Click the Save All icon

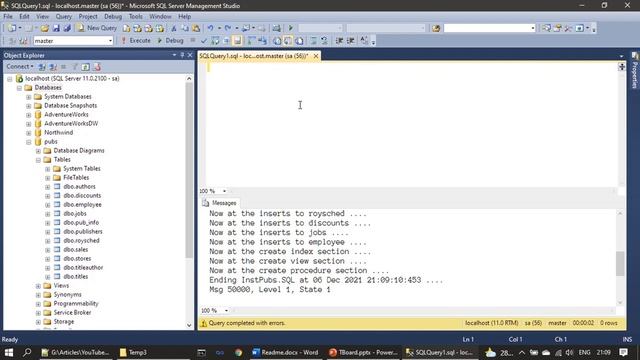(x=67, y=28)
